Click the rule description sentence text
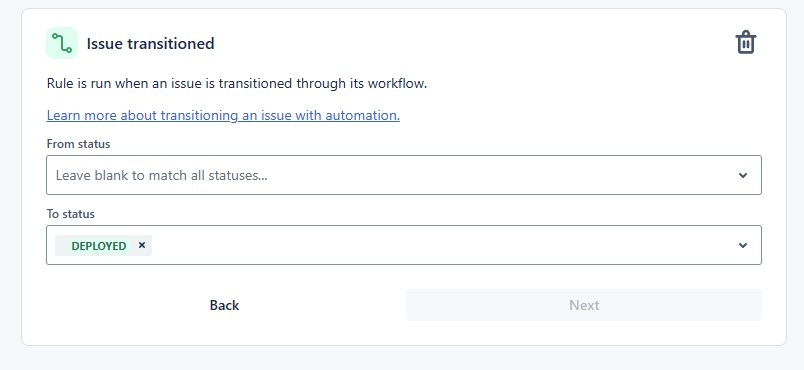 pyautogui.click(x=237, y=83)
